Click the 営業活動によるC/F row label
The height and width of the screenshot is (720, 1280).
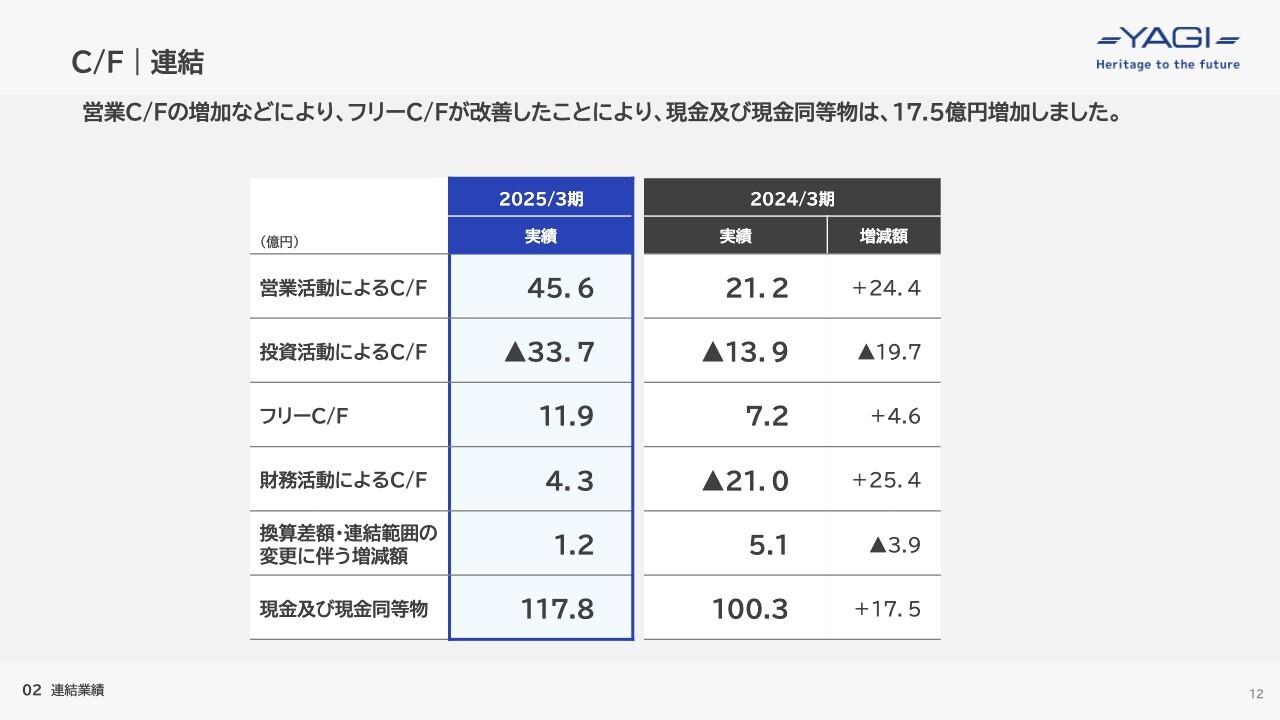343,289
